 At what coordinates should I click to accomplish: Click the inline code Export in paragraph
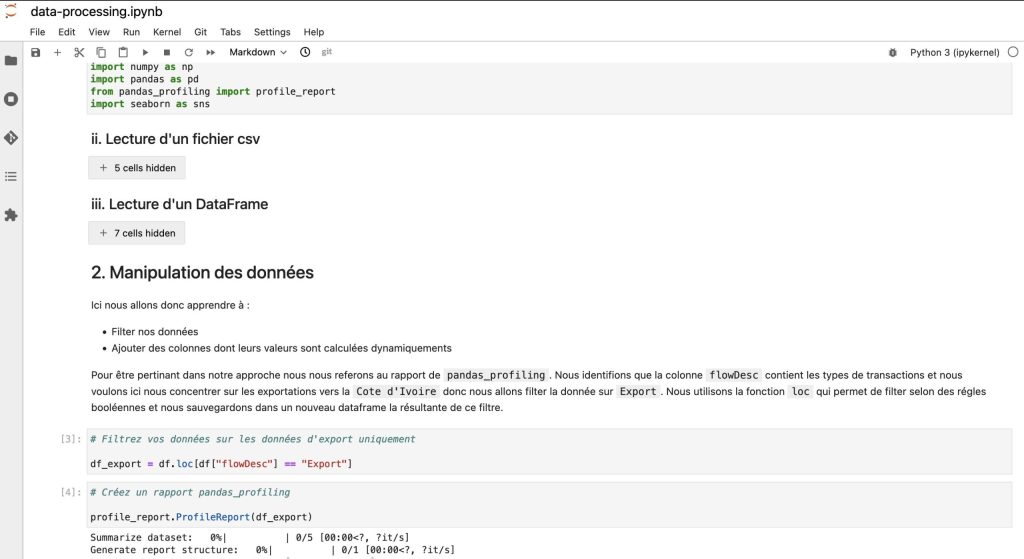638,391
